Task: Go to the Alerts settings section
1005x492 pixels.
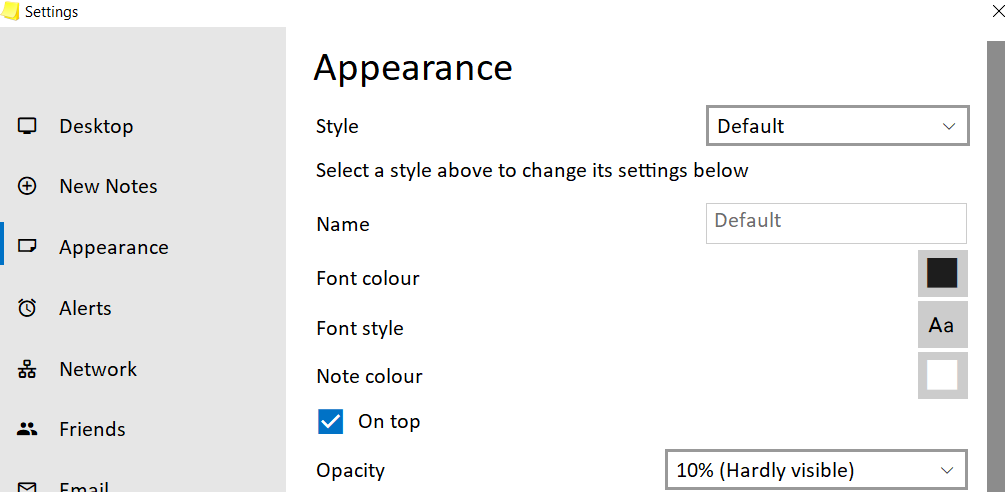Action: 85,308
